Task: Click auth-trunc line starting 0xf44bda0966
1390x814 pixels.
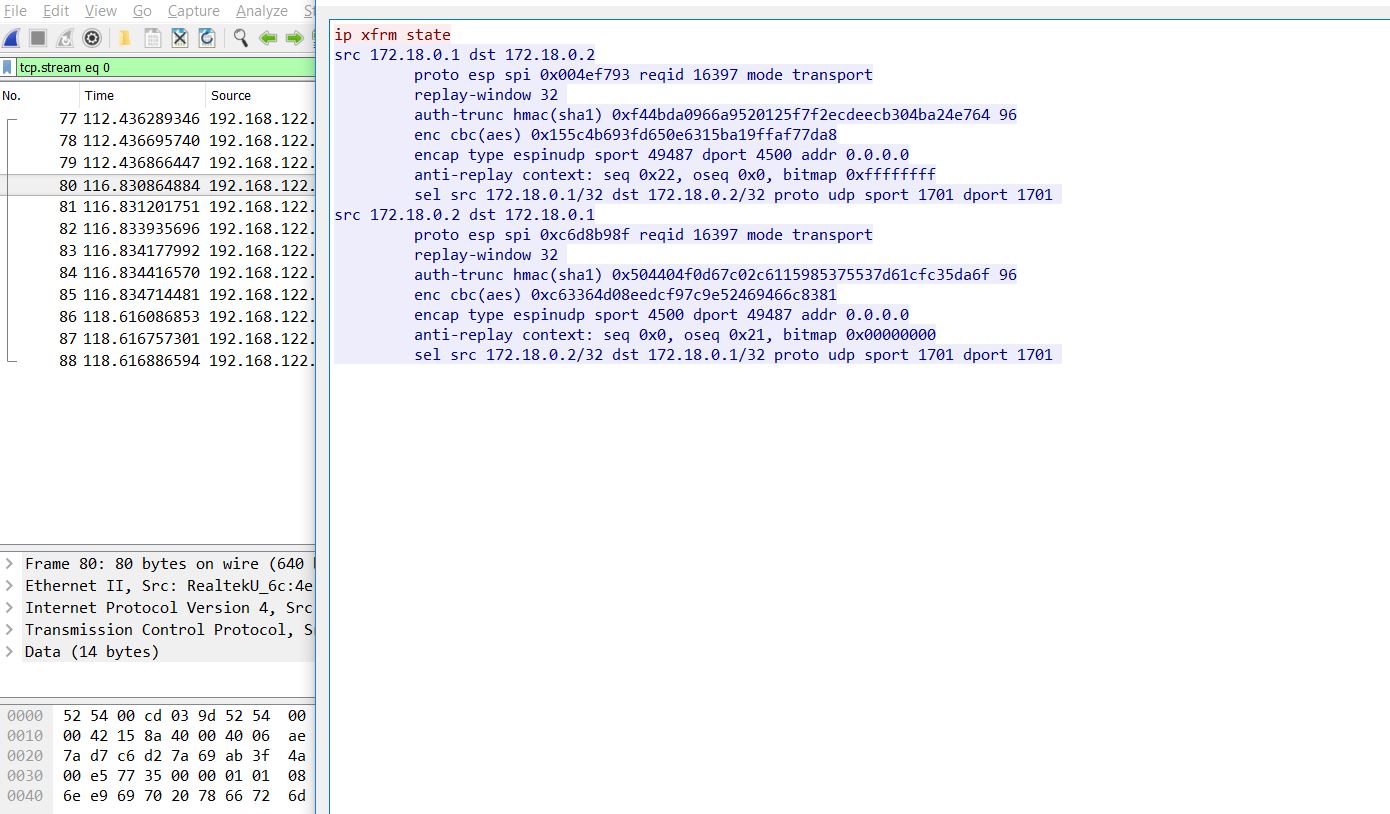Action: point(715,115)
